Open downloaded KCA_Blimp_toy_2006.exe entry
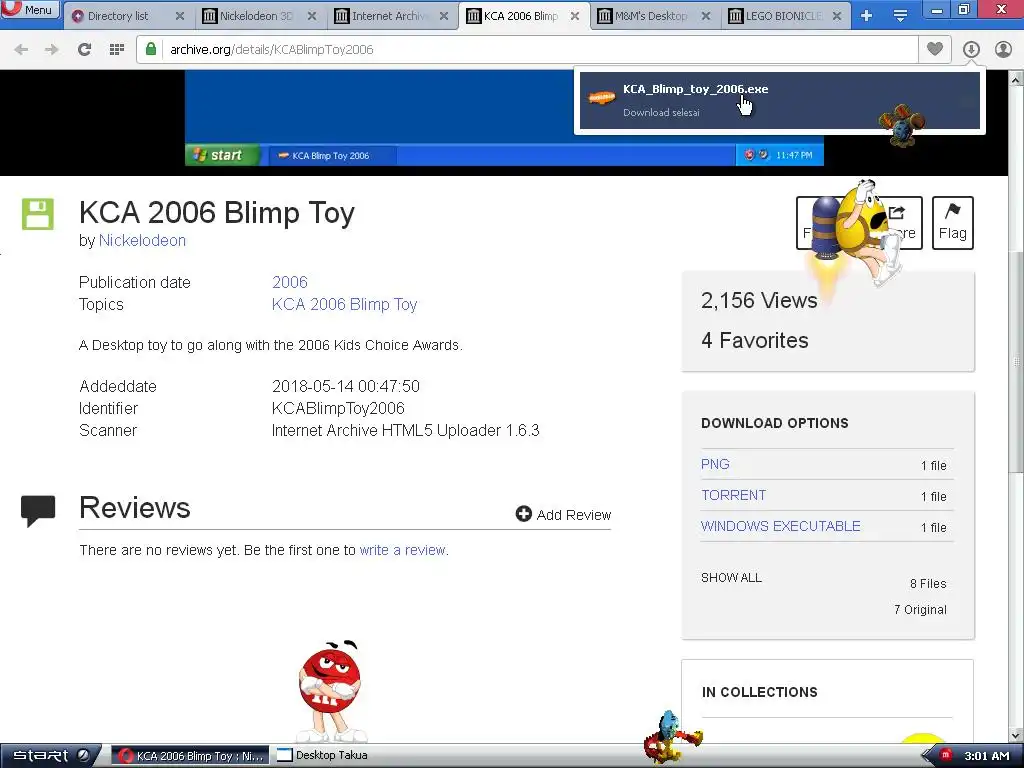Image resolution: width=1024 pixels, height=768 pixels. point(780,101)
